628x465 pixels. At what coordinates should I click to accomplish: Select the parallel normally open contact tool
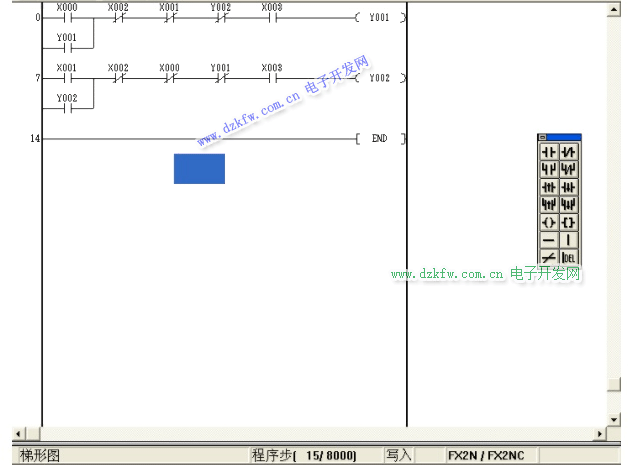pyautogui.click(x=549, y=169)
